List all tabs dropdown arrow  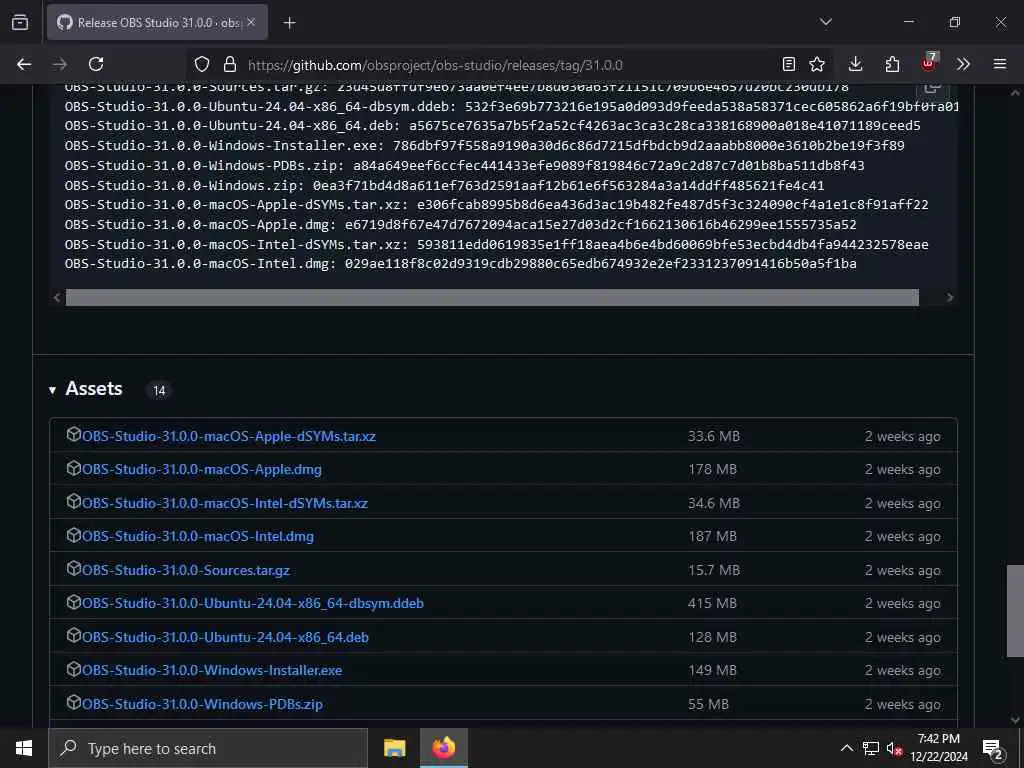click(825, 22)
